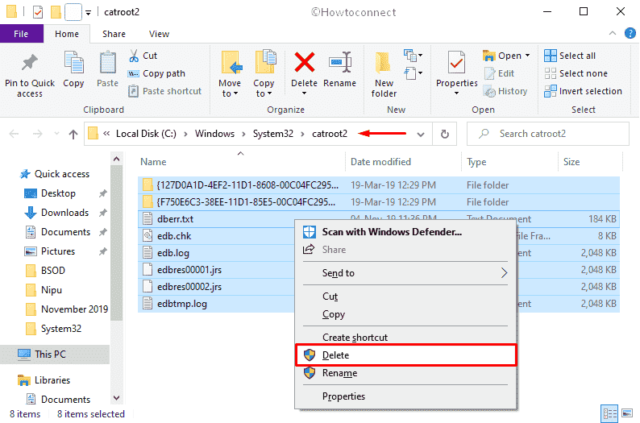Open Customize Quick Access Toolbar dropdown
640x423 pixels.
point(88,13)
